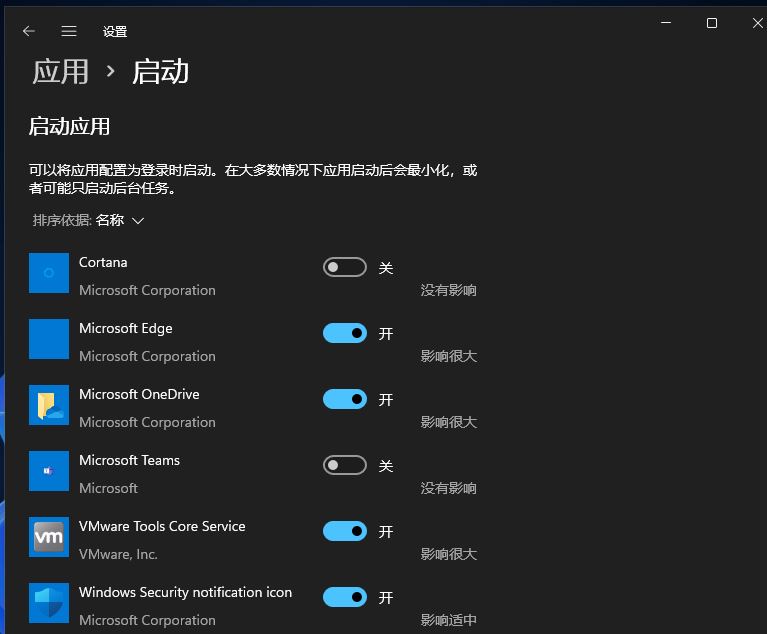
Task: Open the hamburger navigation menu
Action: tap(69, 31)
